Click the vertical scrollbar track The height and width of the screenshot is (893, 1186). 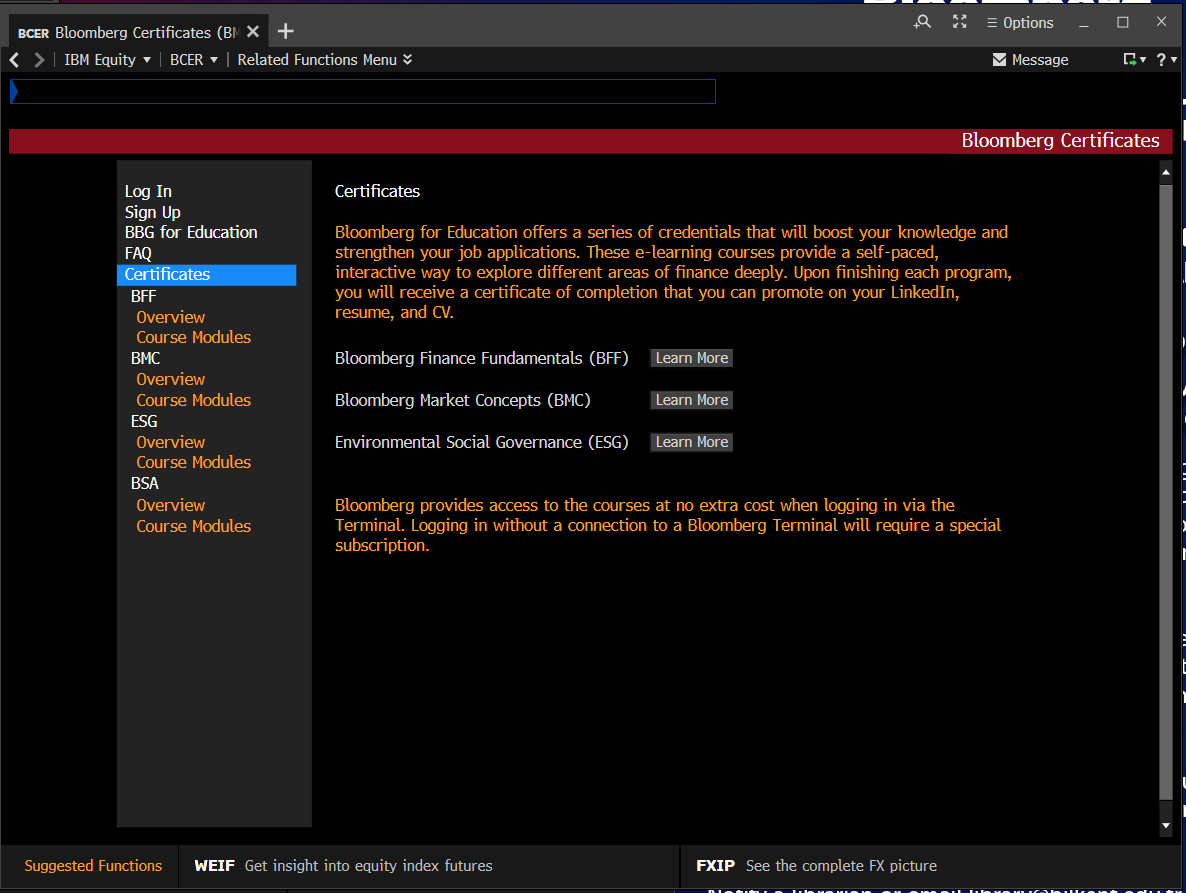click(1166, 491)
